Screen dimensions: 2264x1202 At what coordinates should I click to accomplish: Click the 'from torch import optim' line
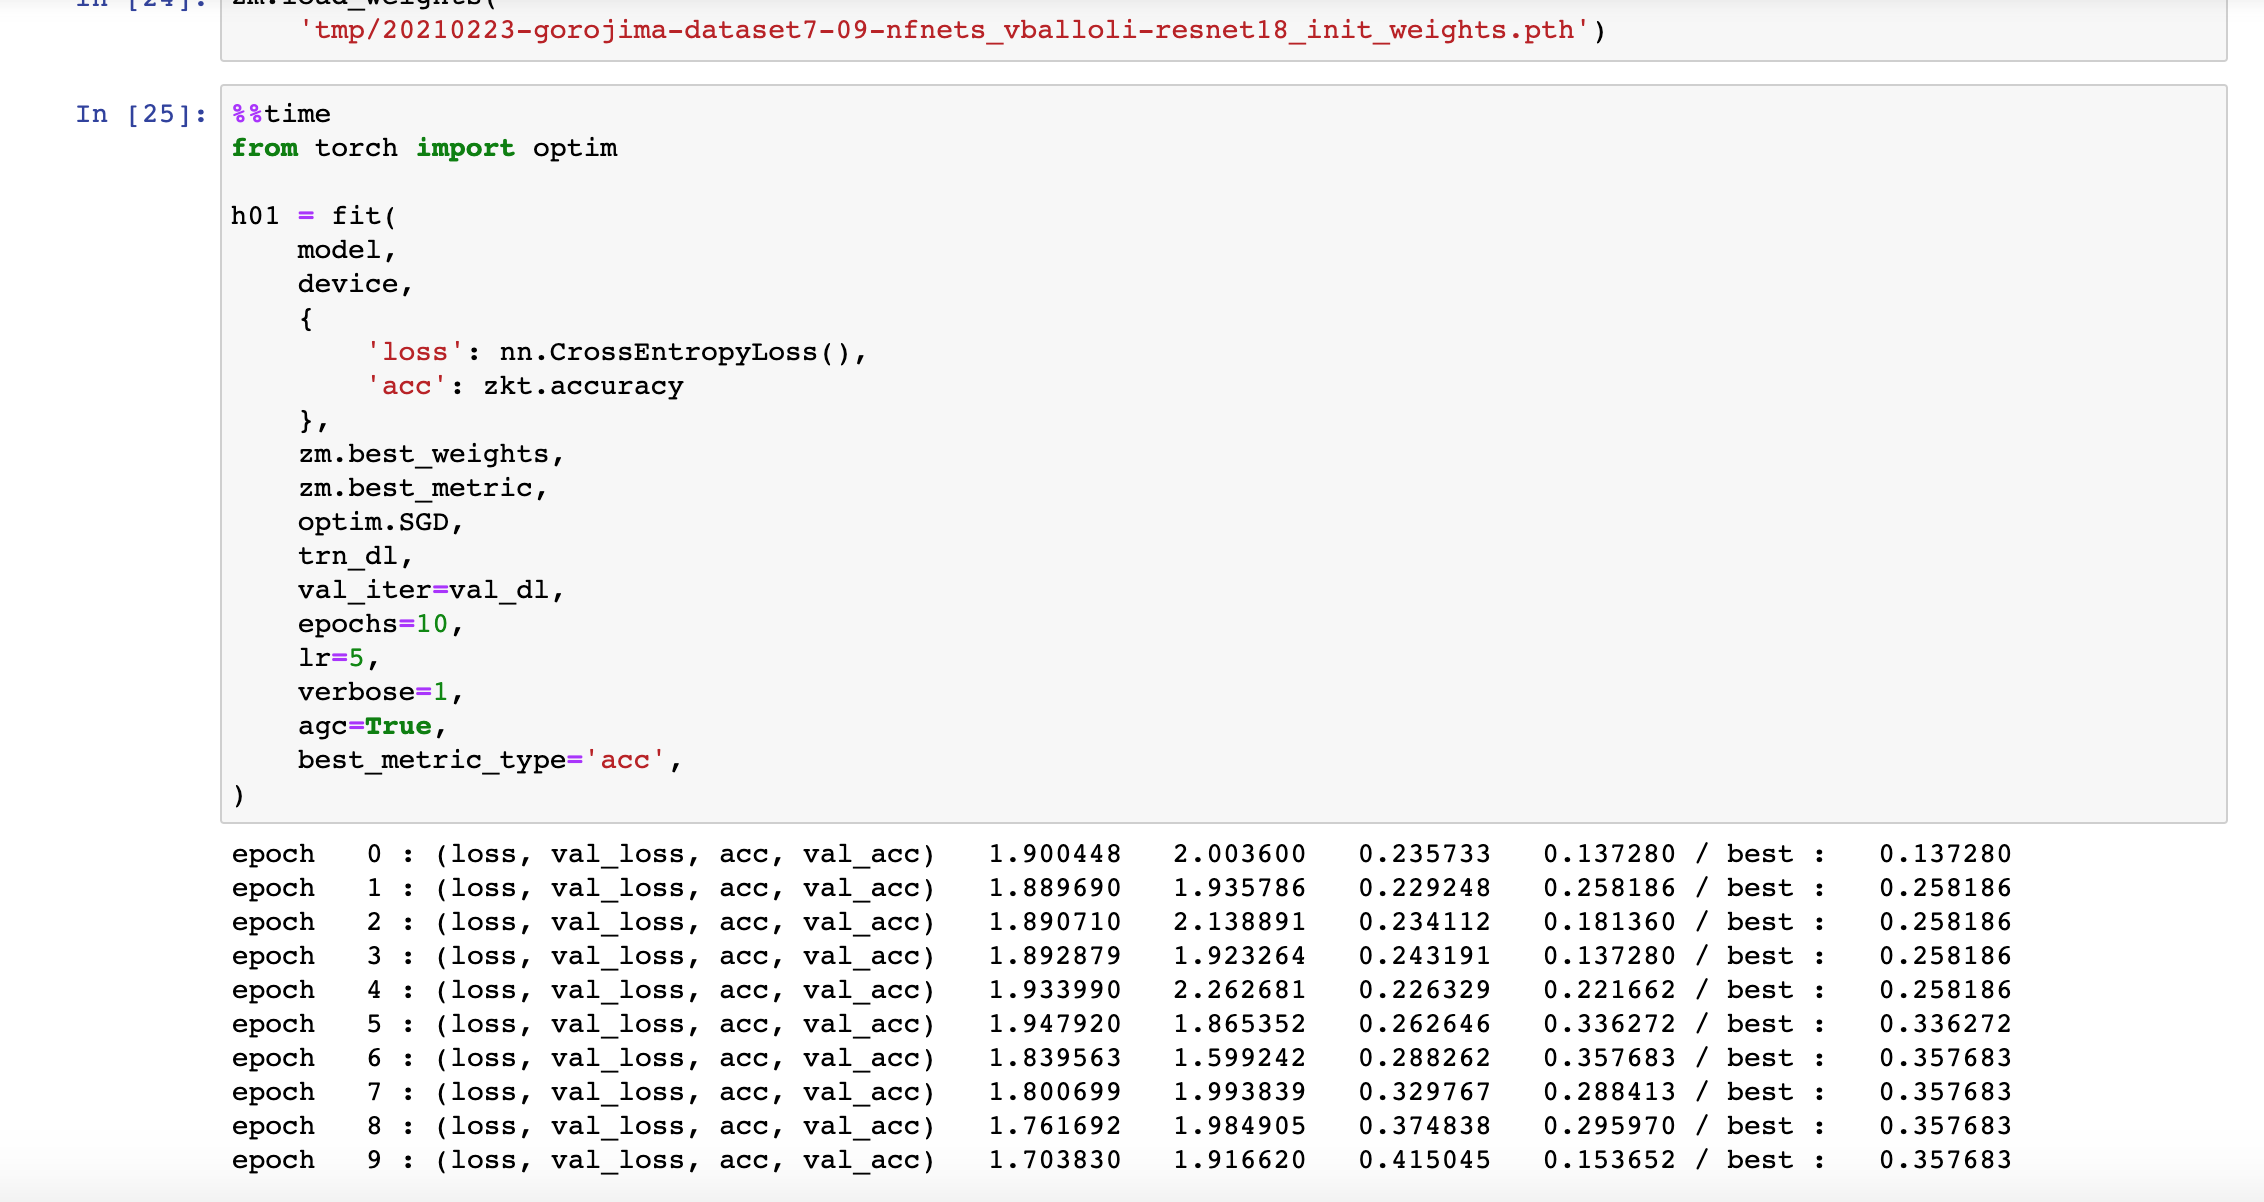(x=424, y=148)
